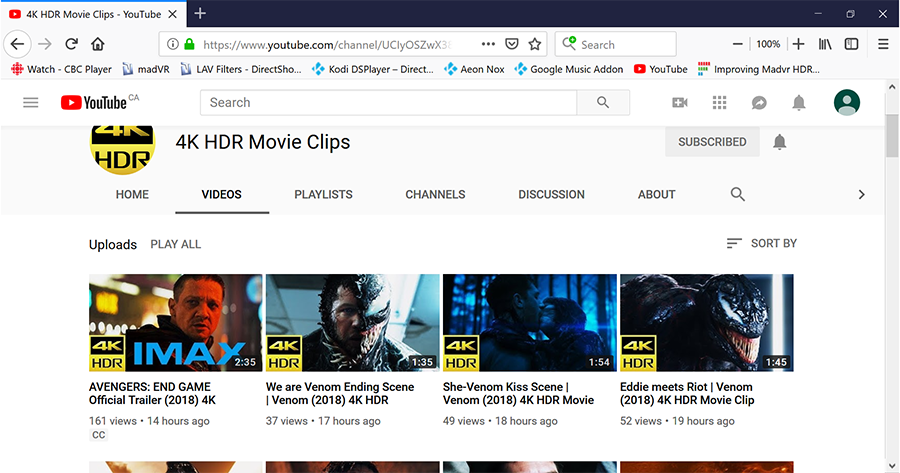
Task: Close the 4K HDR Movie Clips tab
Action: pos(172,14)
